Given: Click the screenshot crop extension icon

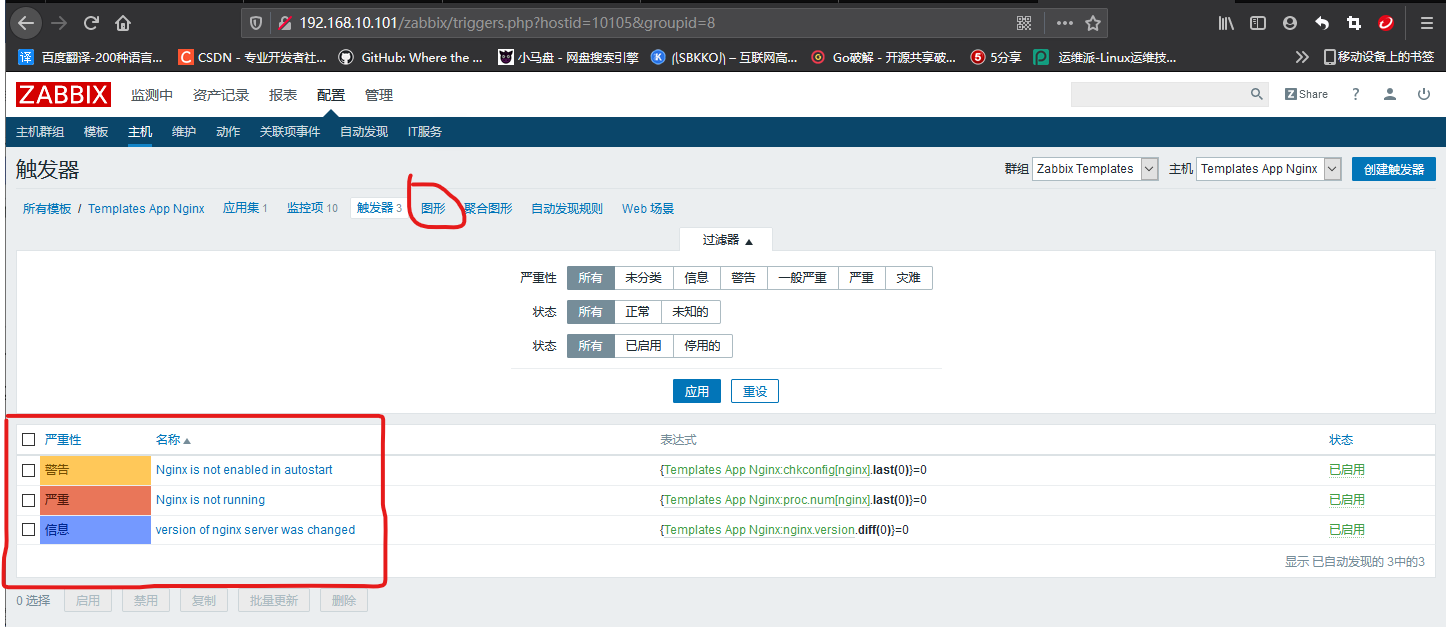Looking at the screenshot, I should [x=1354, y=22].
